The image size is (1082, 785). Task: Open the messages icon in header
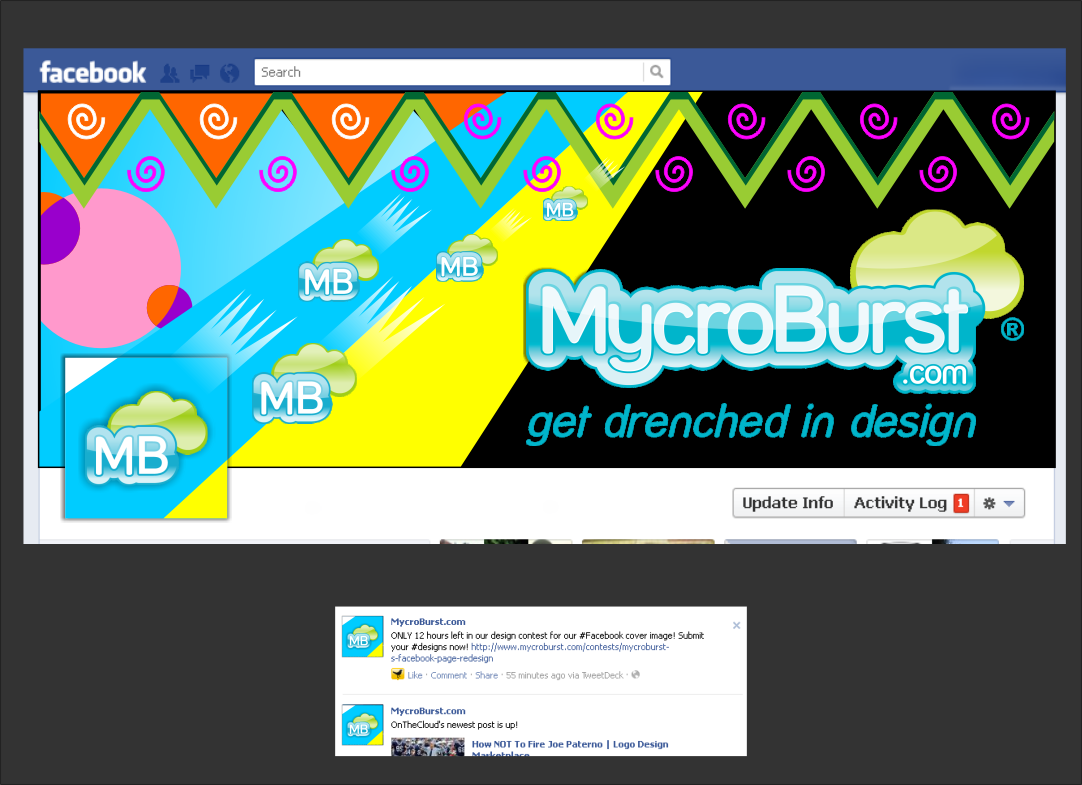click(x=200, y=73)
